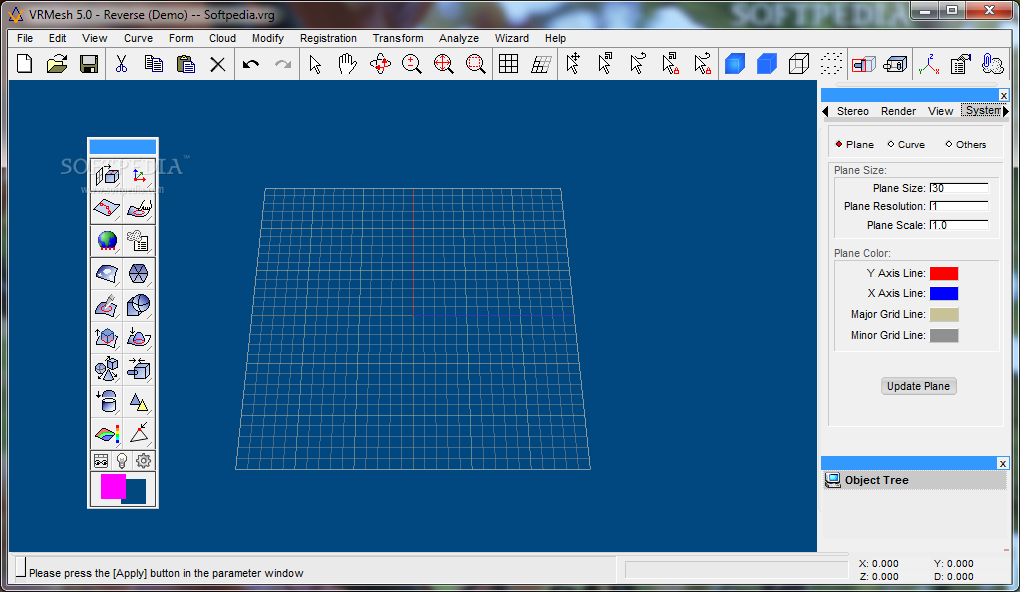This screenshot has width=1020, height=592.
Task: Click the Paste clipboard icon
Action: (186, 64)
